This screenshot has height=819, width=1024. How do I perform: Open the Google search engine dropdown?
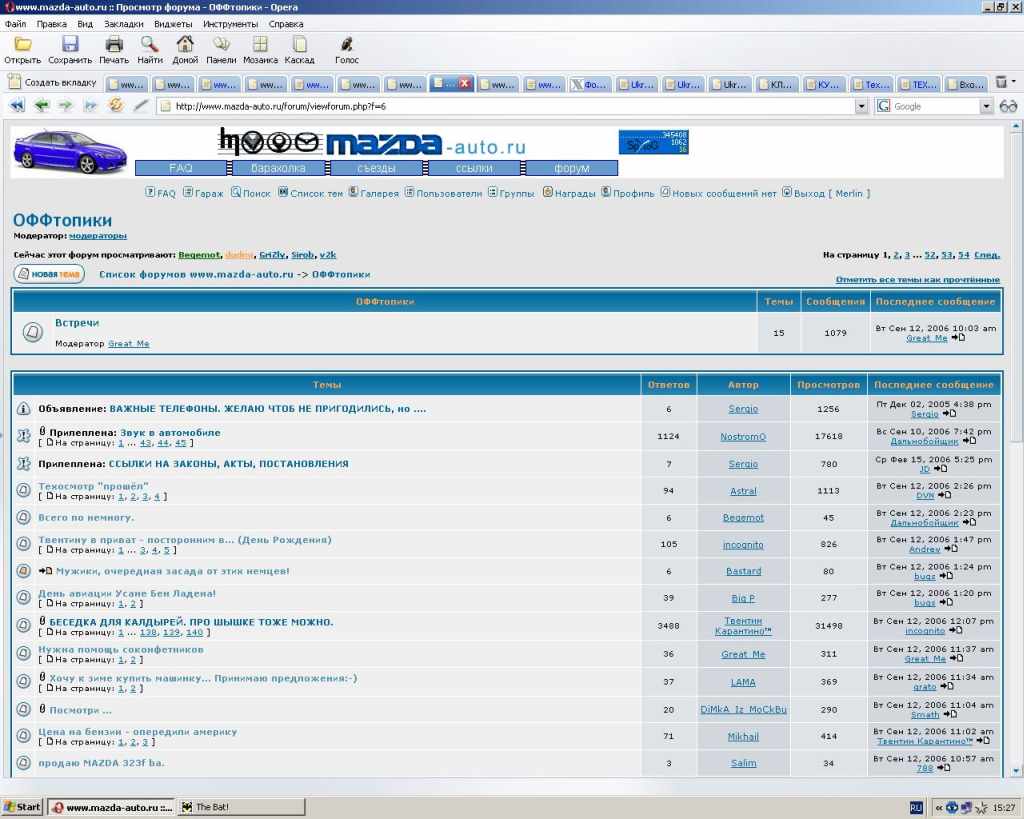[986, 106]
